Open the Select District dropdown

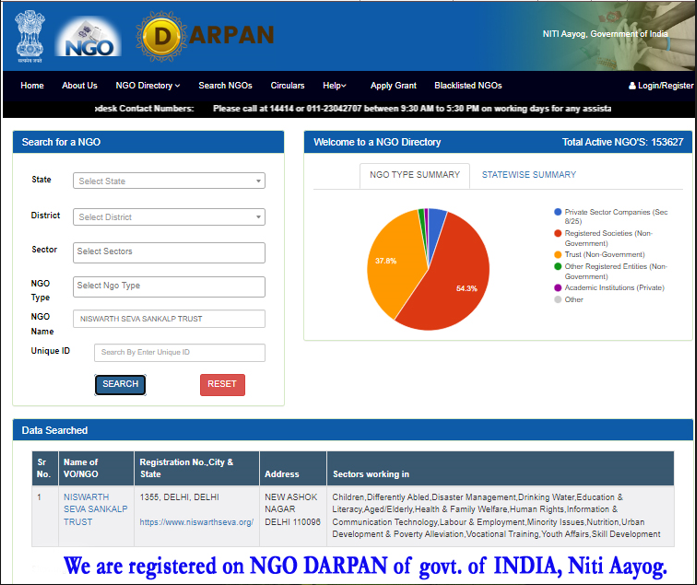tap(169, 217)
